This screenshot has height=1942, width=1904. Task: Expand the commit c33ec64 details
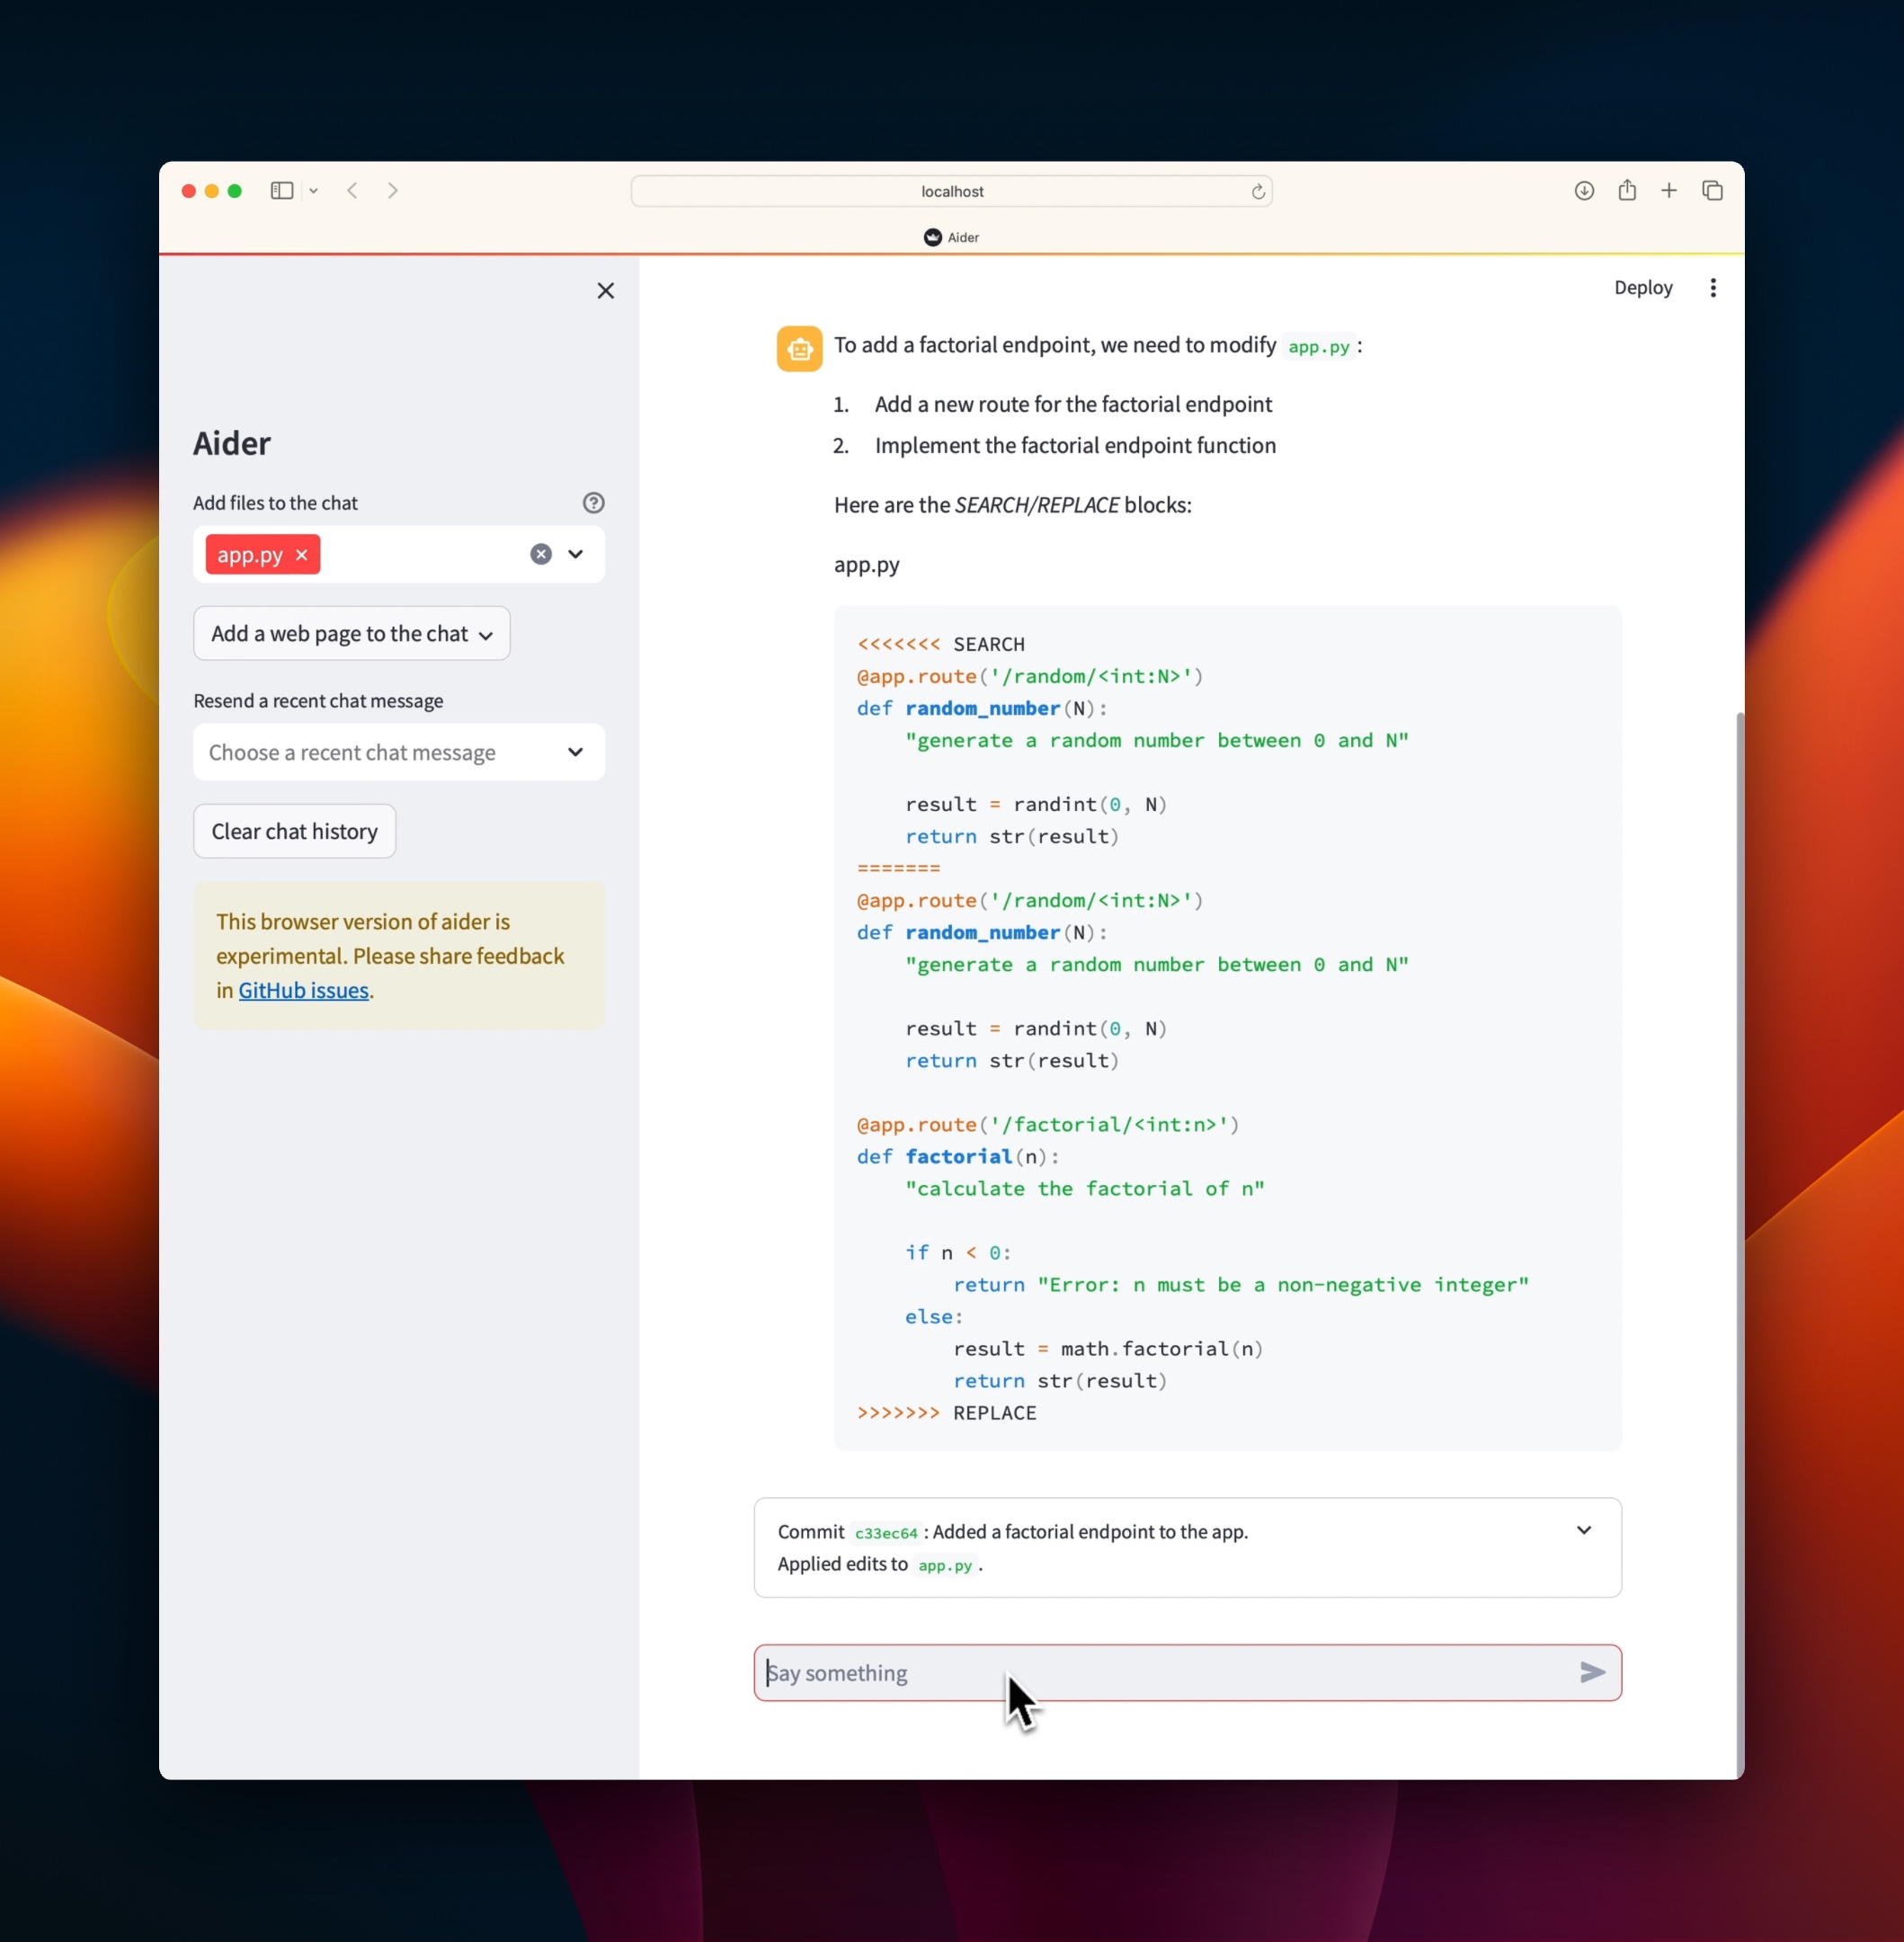pos(1584,1530)
